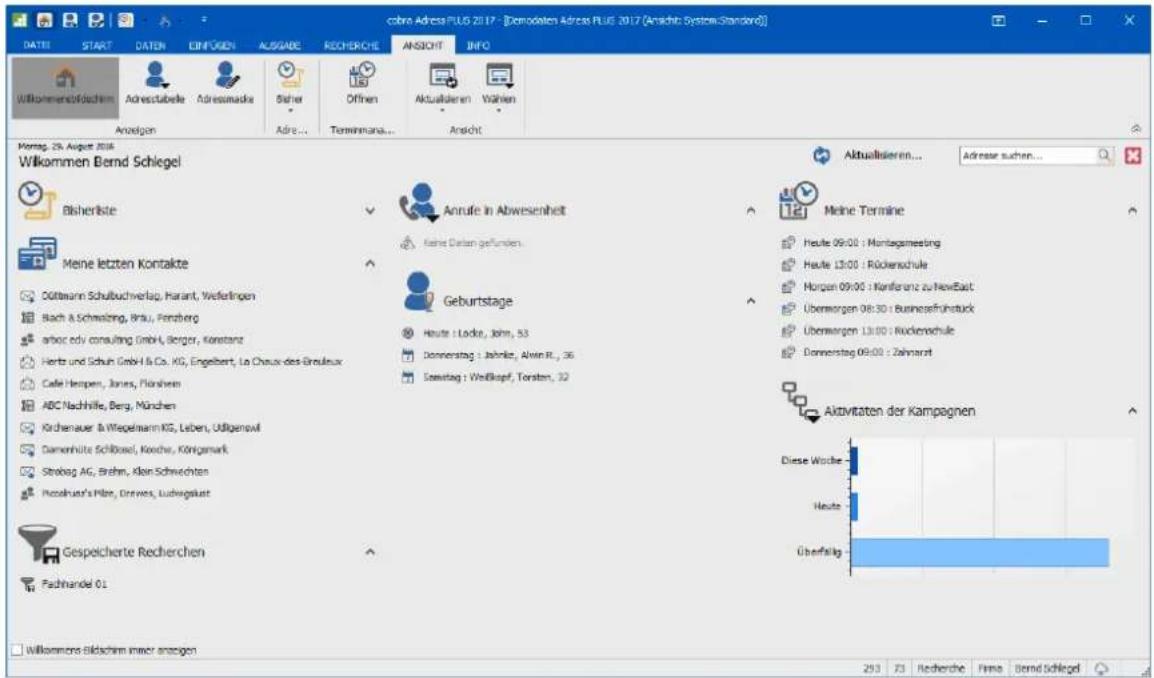Click the first quick access toolbar icon
This screenshot has height=678, width=1154.
point(18,21)
